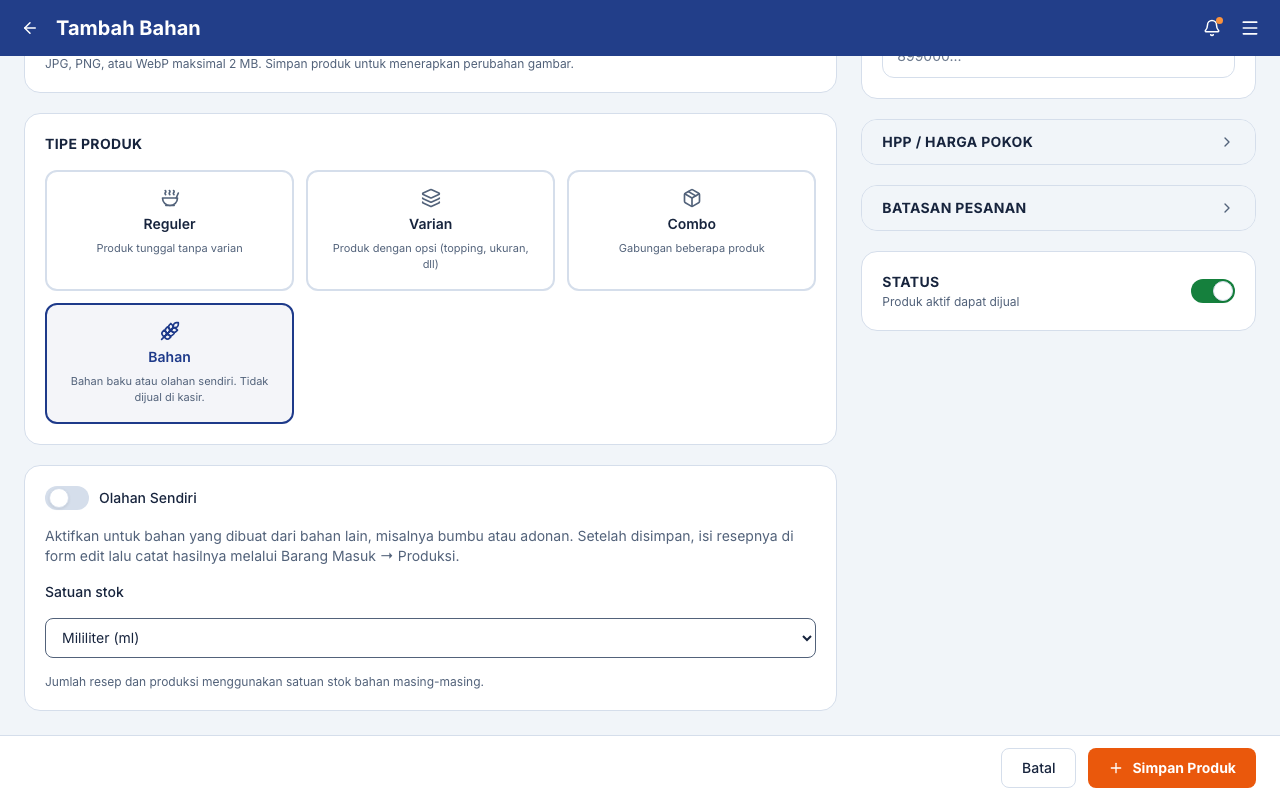Save with the Simpan Produk button
Viewport: 1280px width, 800px height.
click(x=1172, y=768)
